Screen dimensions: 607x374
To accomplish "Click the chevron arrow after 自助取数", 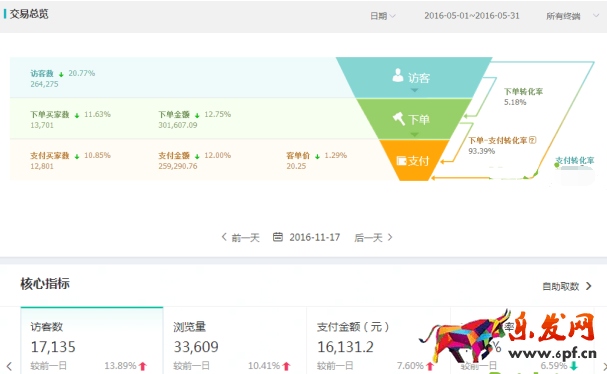I will pyautogui.click(x=589, y=286).
